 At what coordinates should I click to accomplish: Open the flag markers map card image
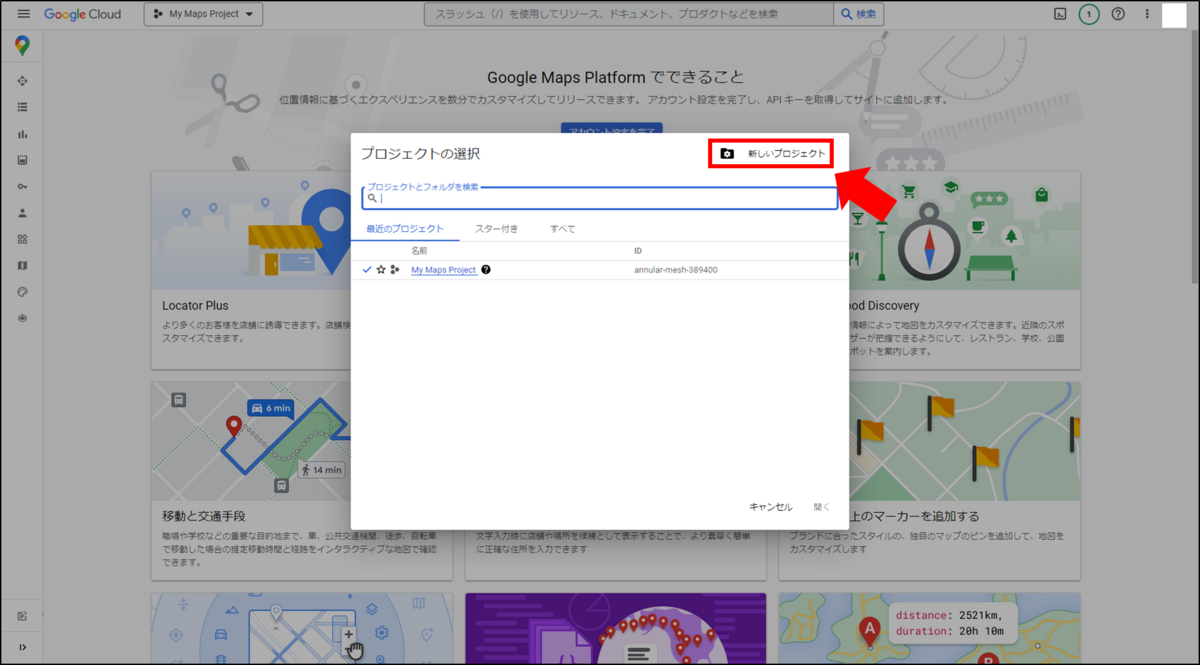tap(964, 441)
